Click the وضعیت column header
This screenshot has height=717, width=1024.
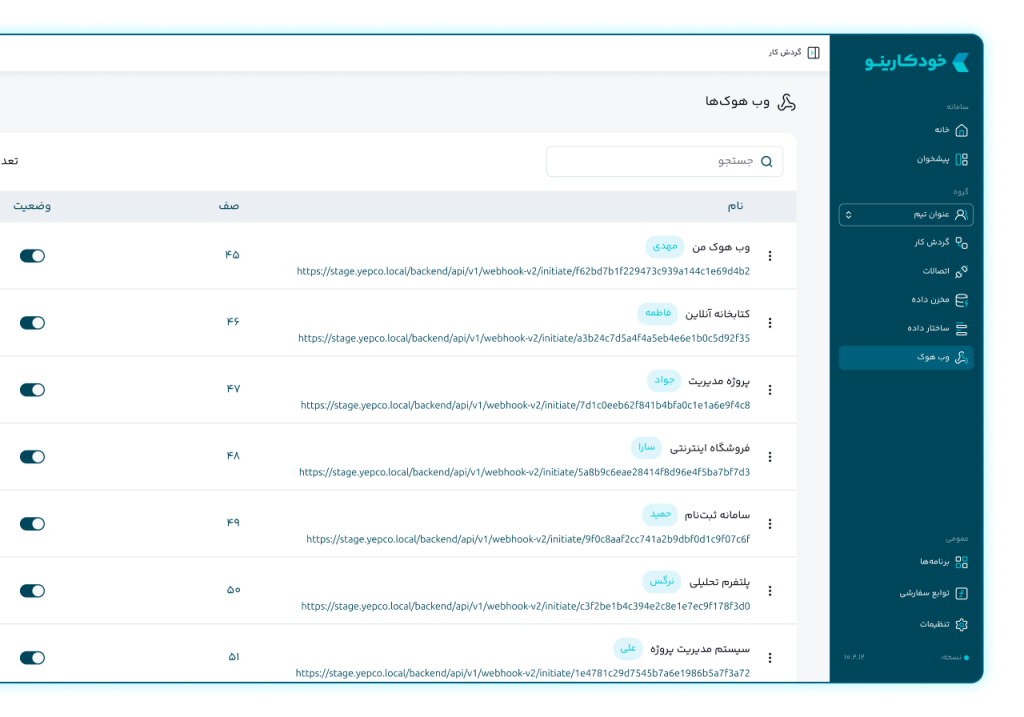tap(32, 206)
